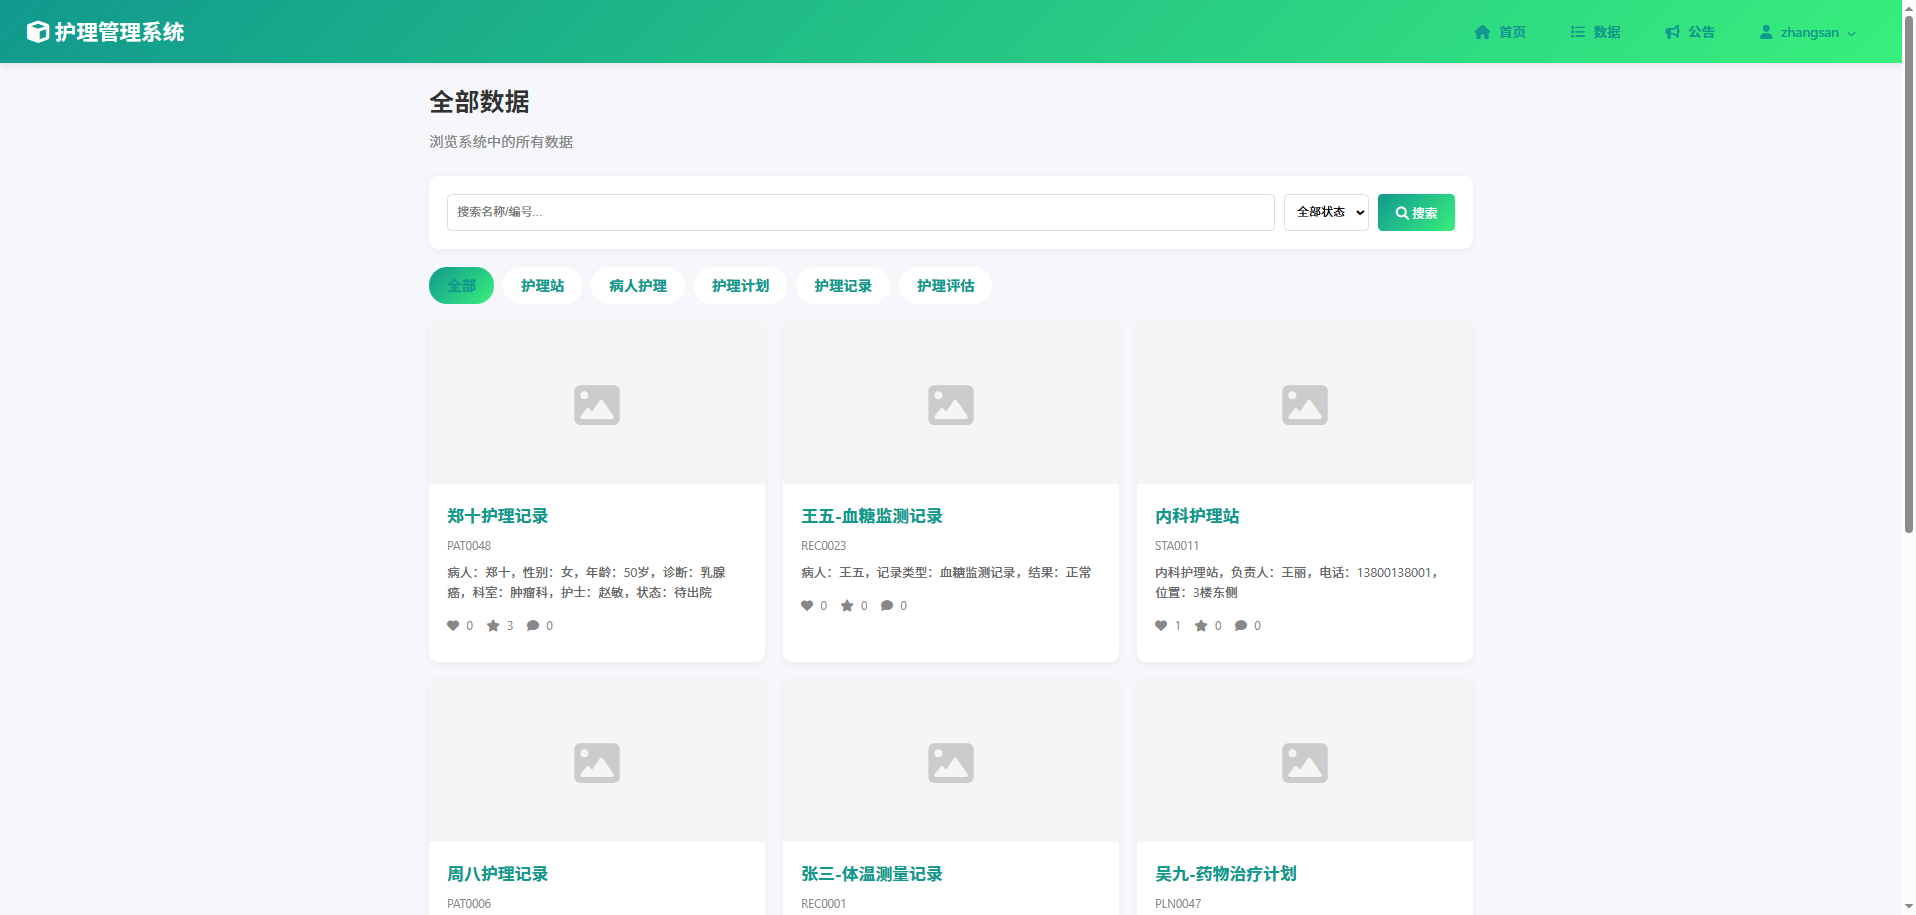Open the 周八护理记录 card title

(x=497, y=874)
